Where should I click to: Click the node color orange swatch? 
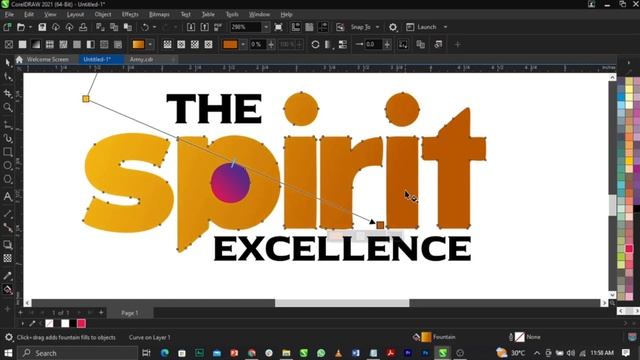(230, 44)
